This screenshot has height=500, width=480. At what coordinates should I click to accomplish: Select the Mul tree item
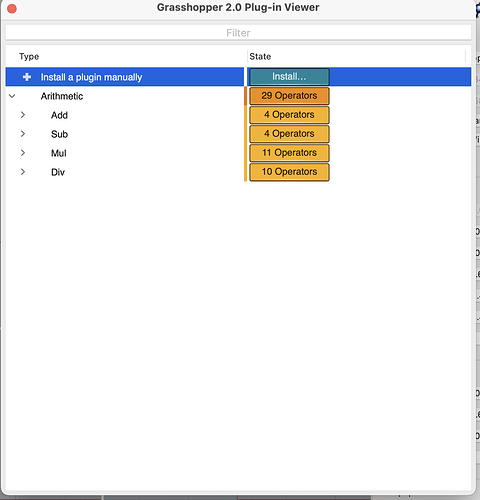click(59, 153)
